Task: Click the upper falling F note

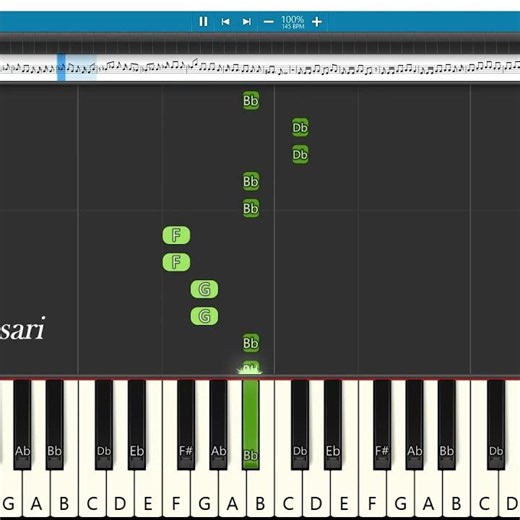Action: [x=176, y=235]
